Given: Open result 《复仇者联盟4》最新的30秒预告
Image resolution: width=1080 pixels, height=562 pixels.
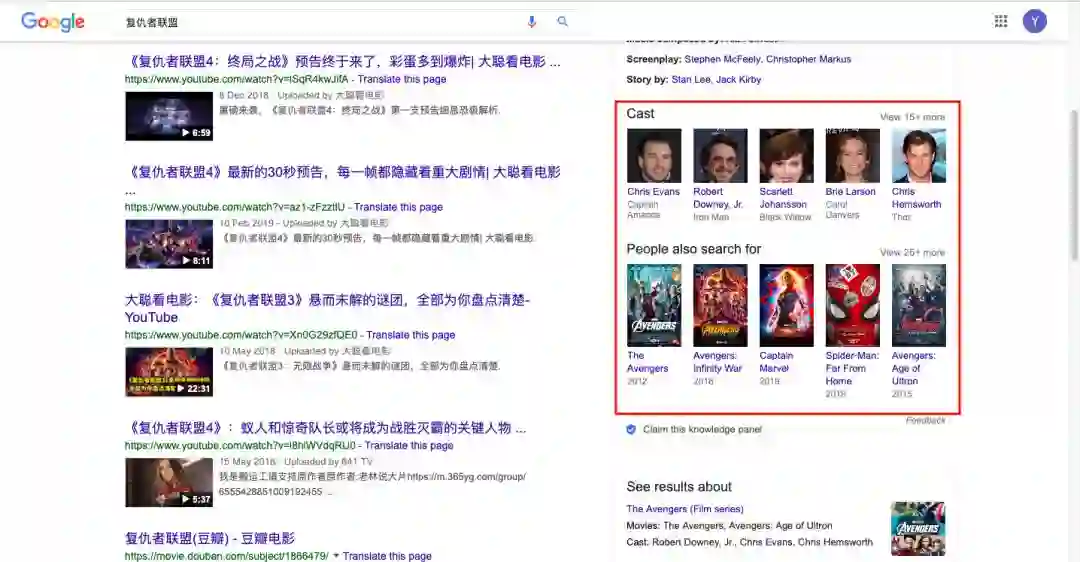Looking at the screenshot, I should coord(343,172).
